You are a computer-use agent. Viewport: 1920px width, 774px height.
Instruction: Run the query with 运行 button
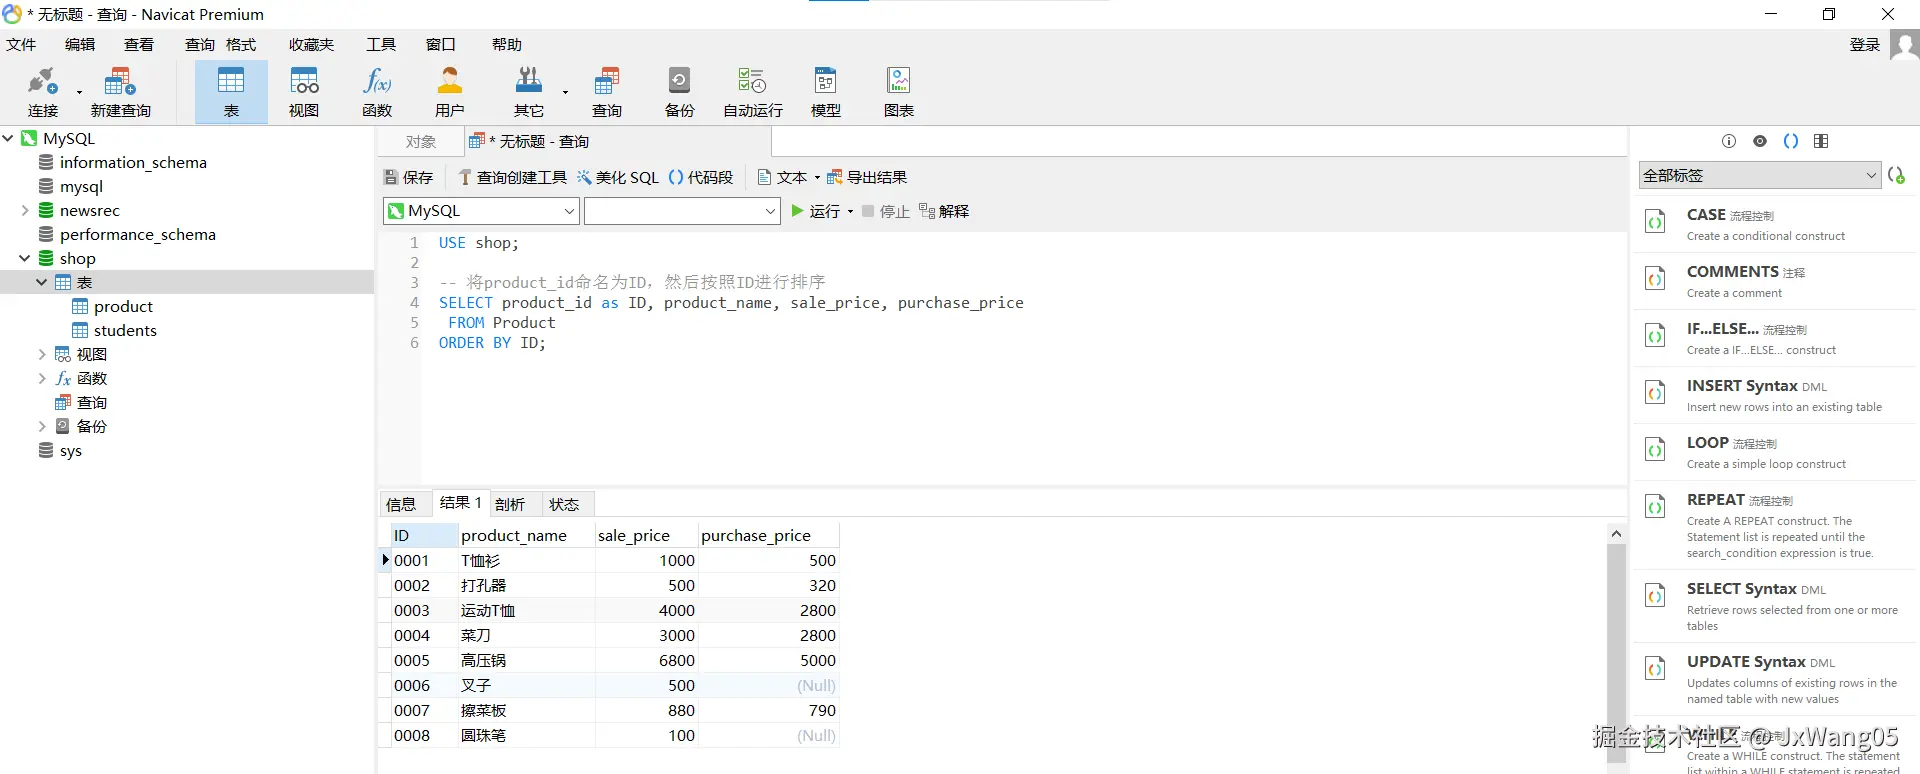click(816, 211)
